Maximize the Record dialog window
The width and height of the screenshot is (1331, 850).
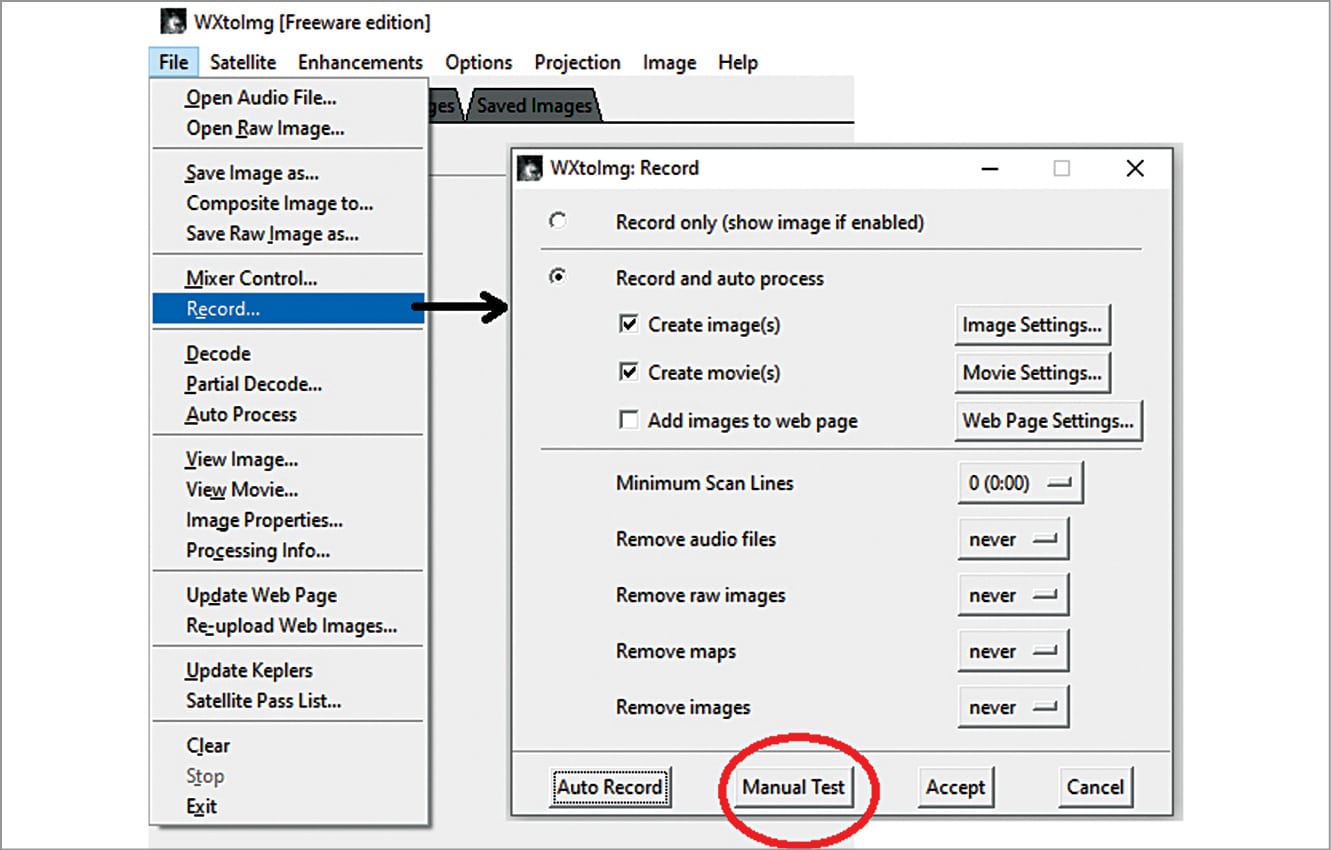(1061, 168)
